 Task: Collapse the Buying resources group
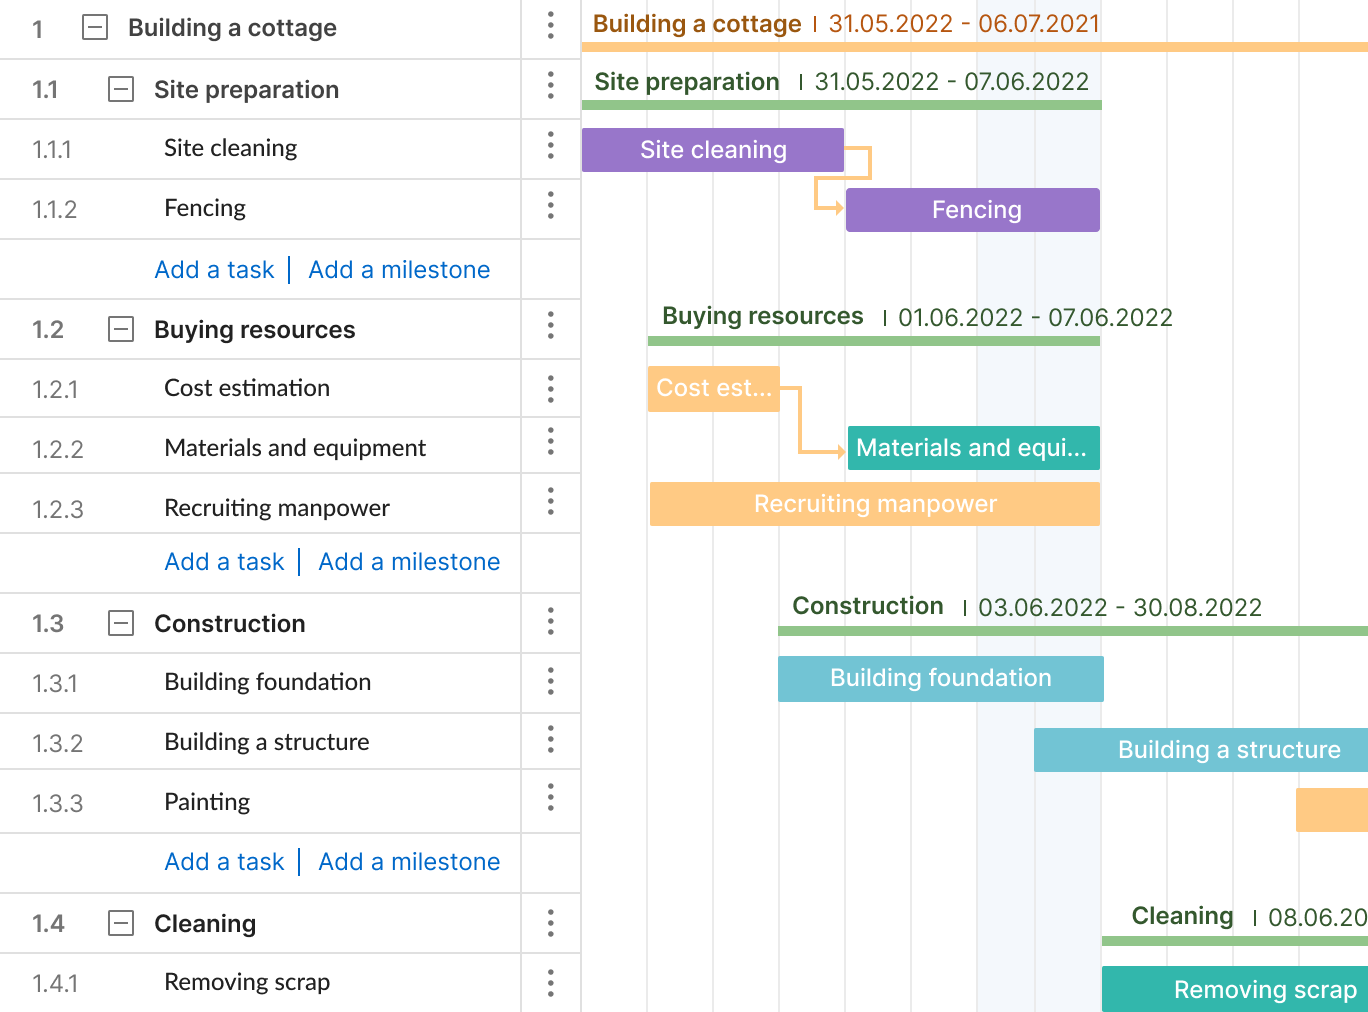[121, 329]
